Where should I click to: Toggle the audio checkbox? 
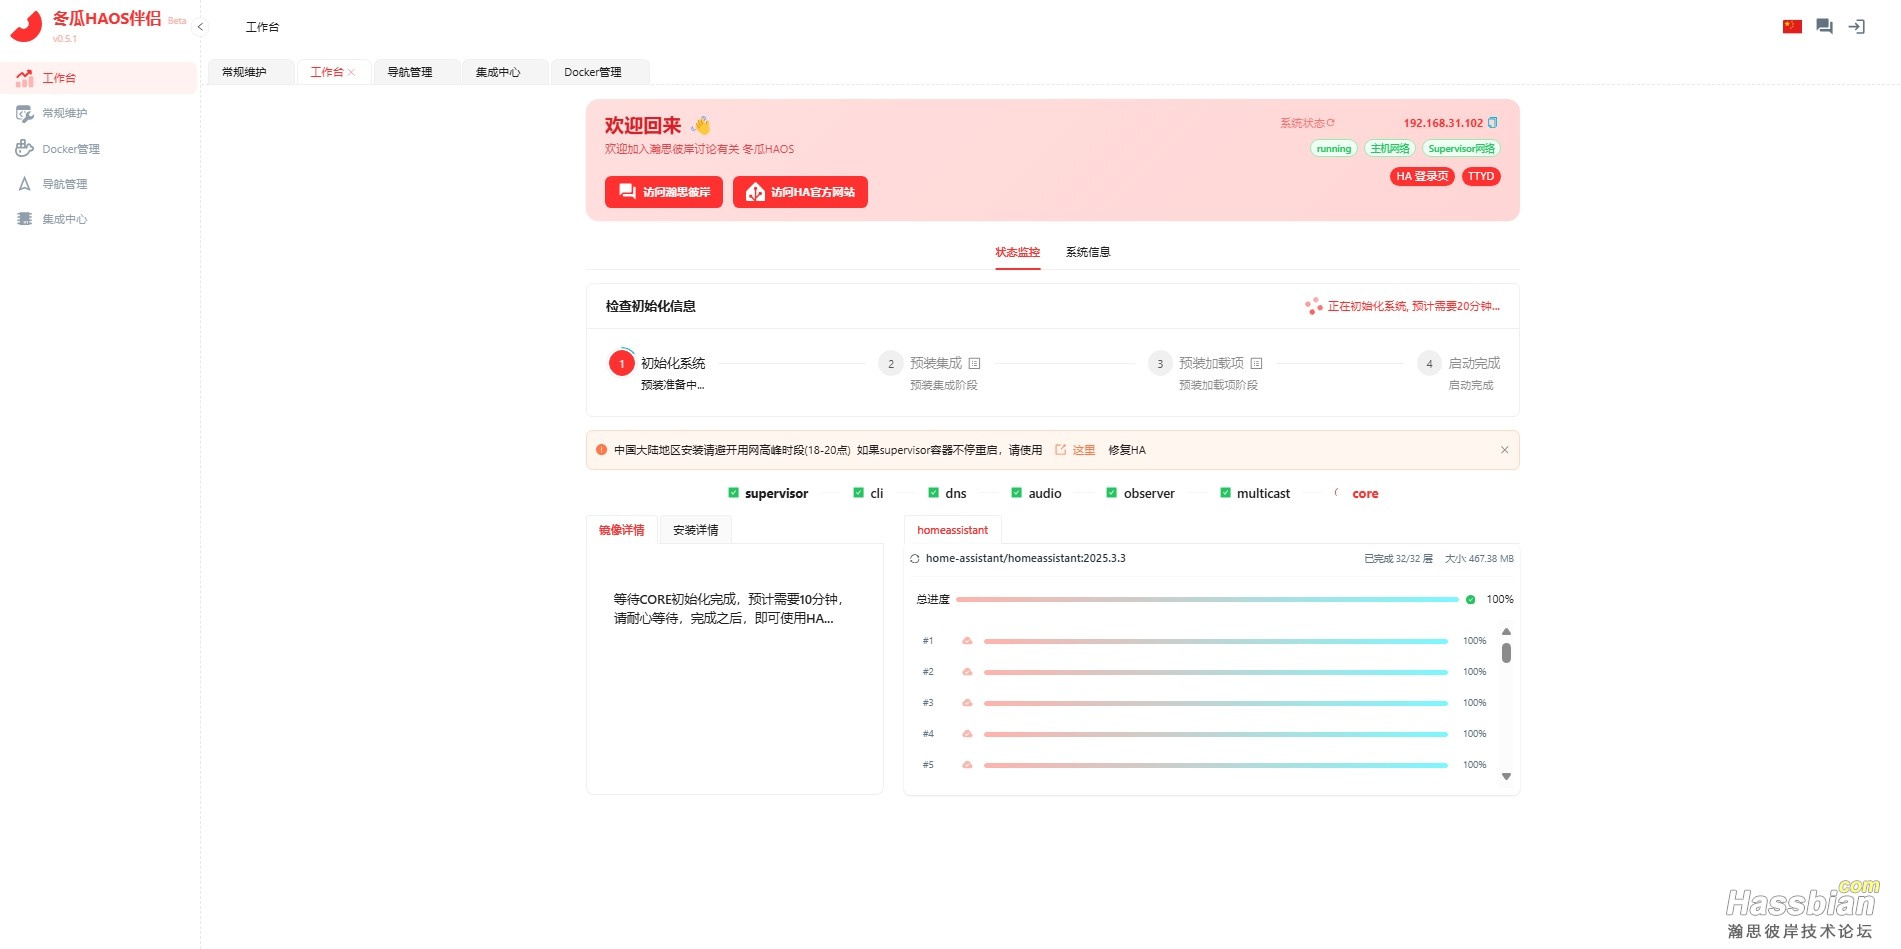click(x=1016, y=493)
